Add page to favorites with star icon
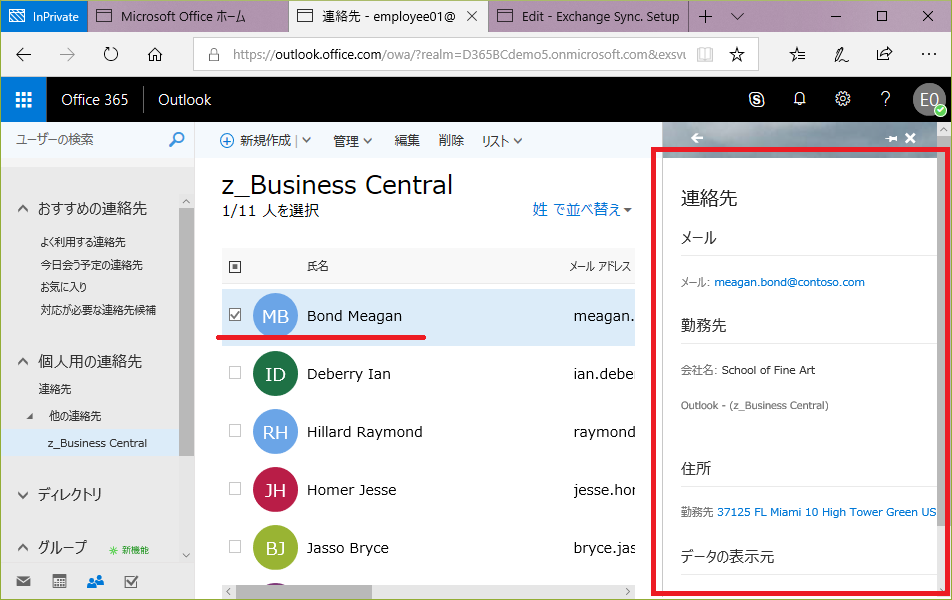Screen dimensions: 952x600 (736, 55)
